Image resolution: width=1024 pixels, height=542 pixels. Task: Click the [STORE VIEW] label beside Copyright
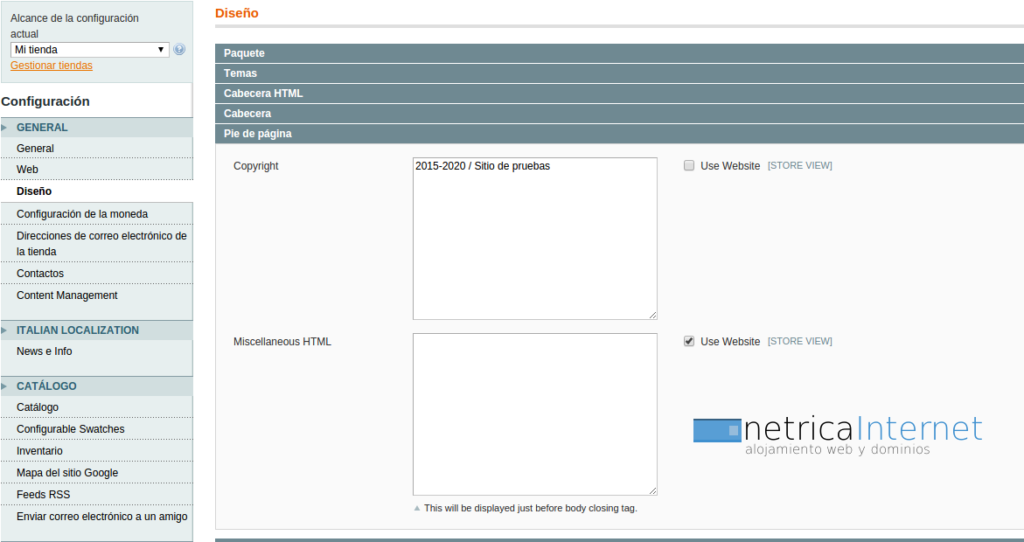click(x=800, y=166)
